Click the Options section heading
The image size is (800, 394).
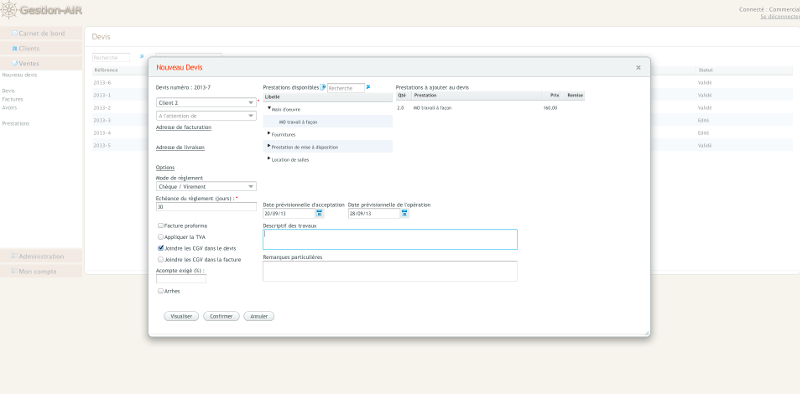tap(165, 167)
